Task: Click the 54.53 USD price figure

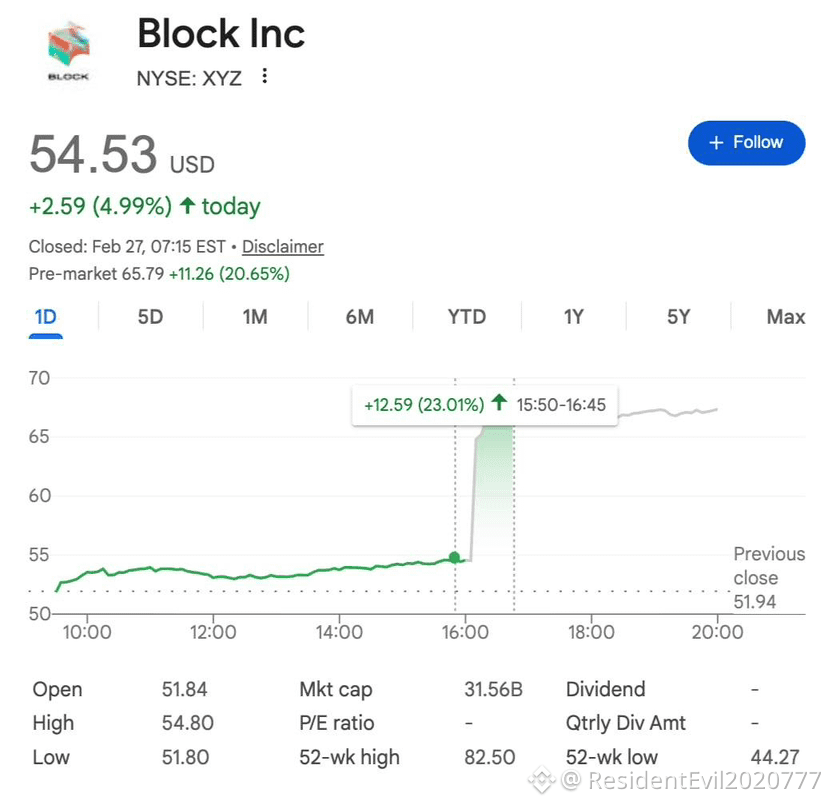Action: point(122,155)
